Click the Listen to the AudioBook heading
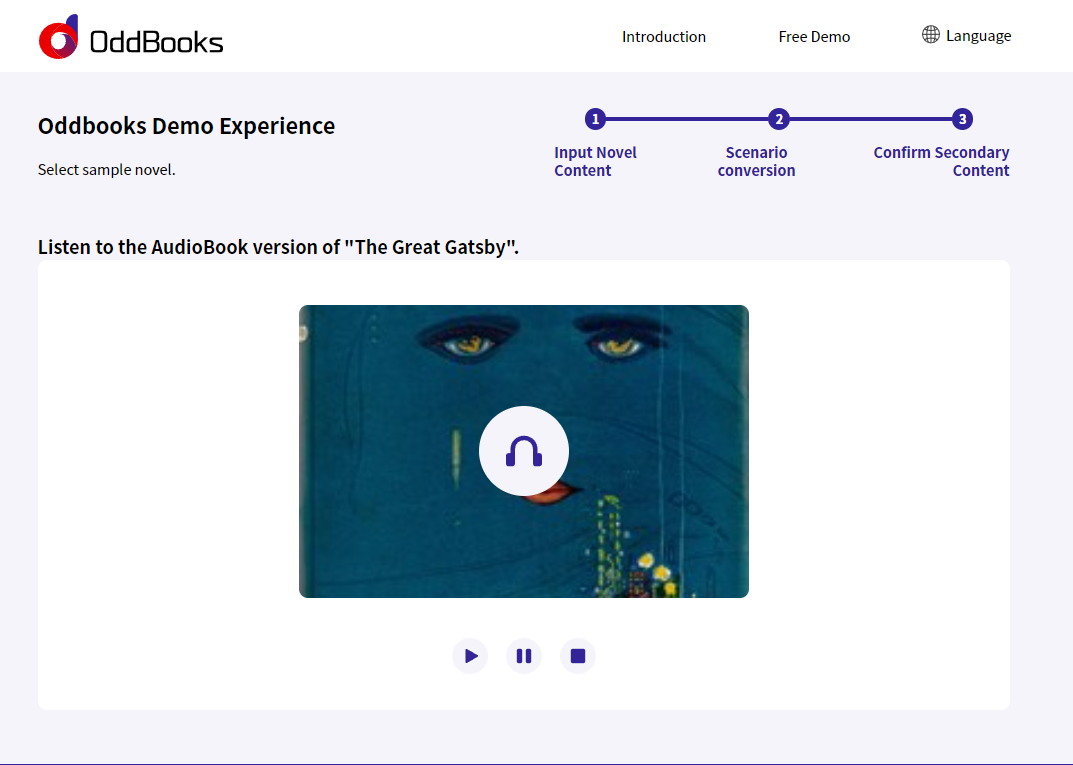Screen dimensions: 1073x765 pyautogui.click(x=279, y=247)
